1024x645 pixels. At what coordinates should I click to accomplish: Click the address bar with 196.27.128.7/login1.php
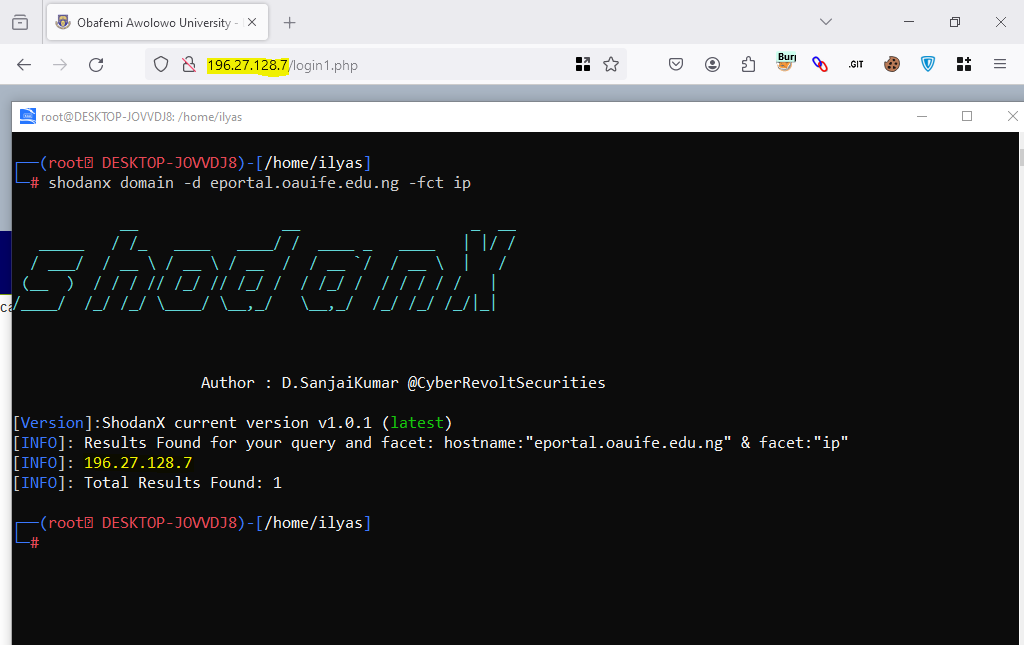coord(385,65)
